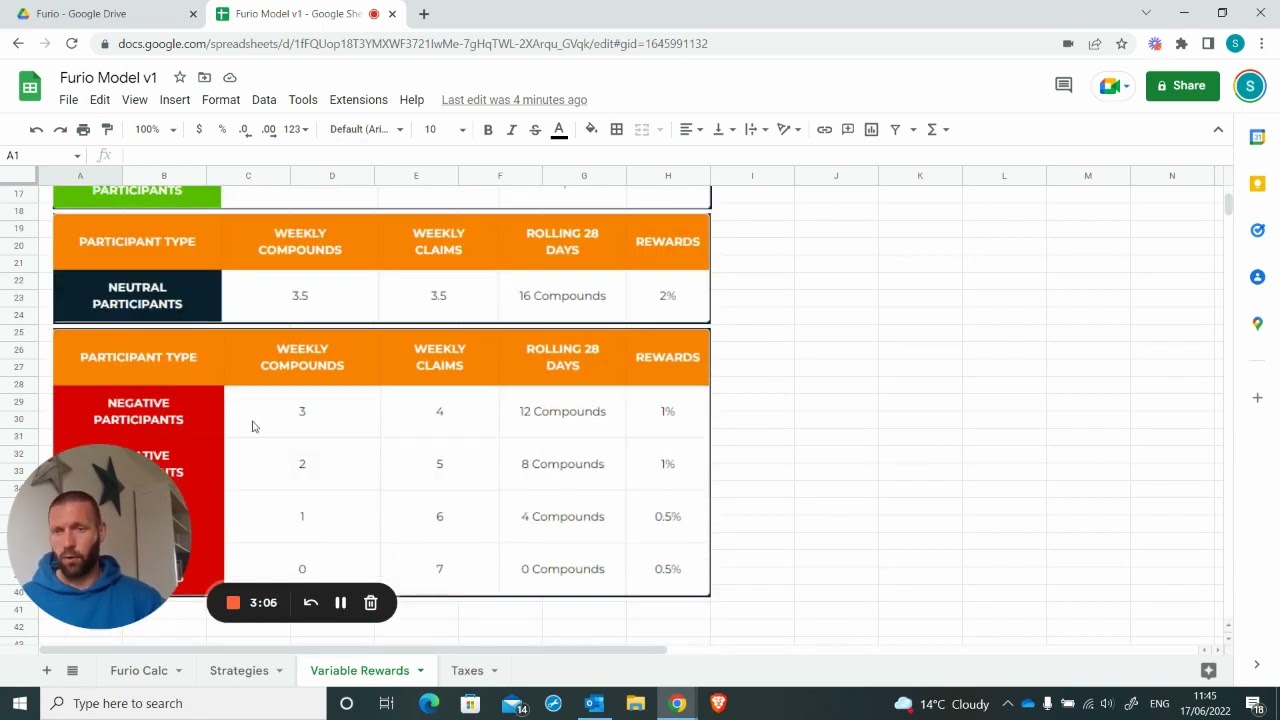
Task: Open Google Calendar side panel
Action: click(1258, 137)
